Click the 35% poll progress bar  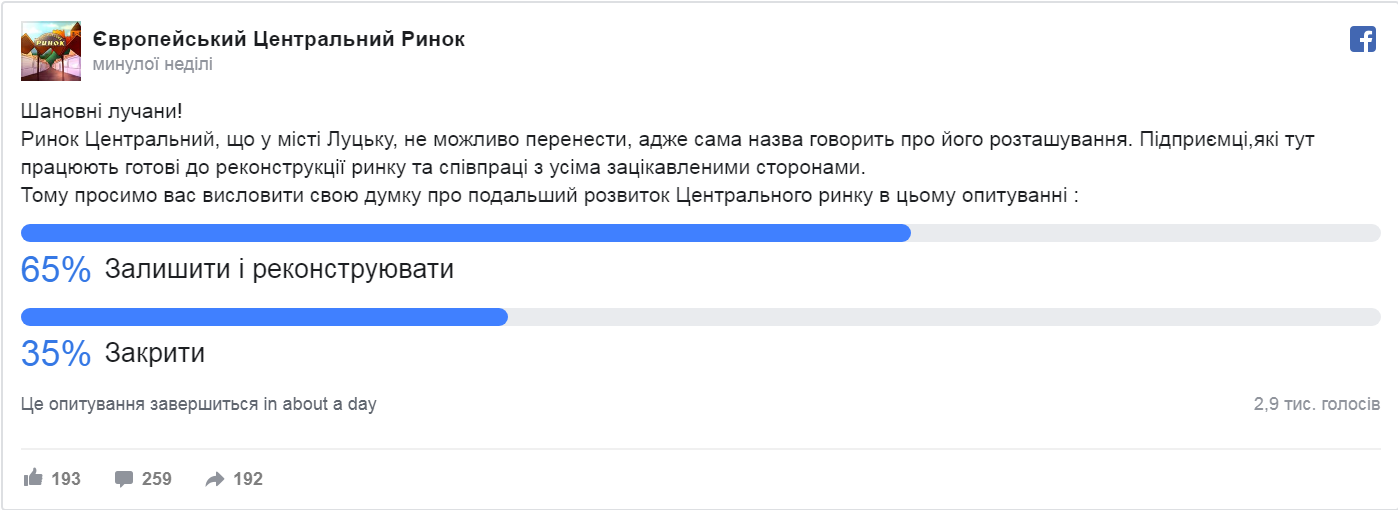coord(264,317)
